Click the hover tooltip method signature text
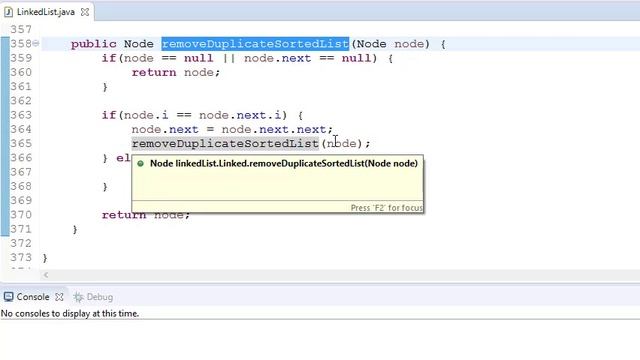The image size is (640, 360). pyautogui.click(x=284, y=164)
